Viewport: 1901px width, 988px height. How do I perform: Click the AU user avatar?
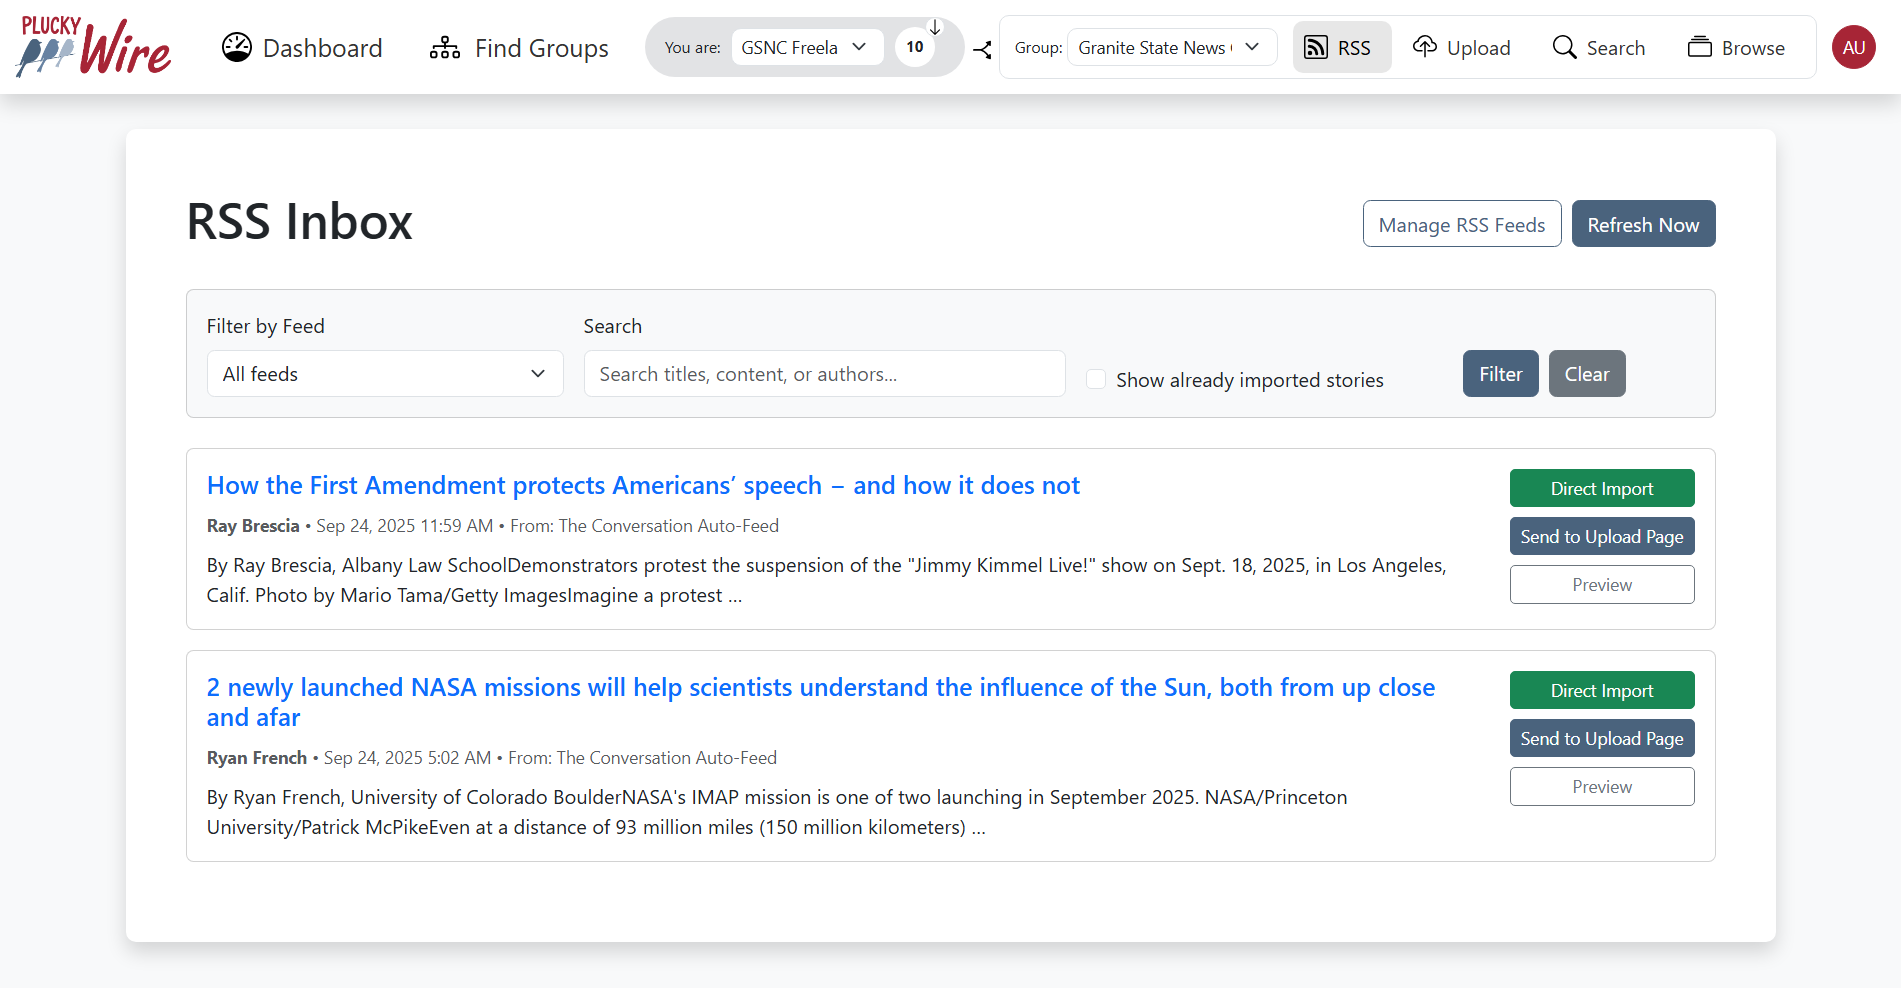[1853, 47]
